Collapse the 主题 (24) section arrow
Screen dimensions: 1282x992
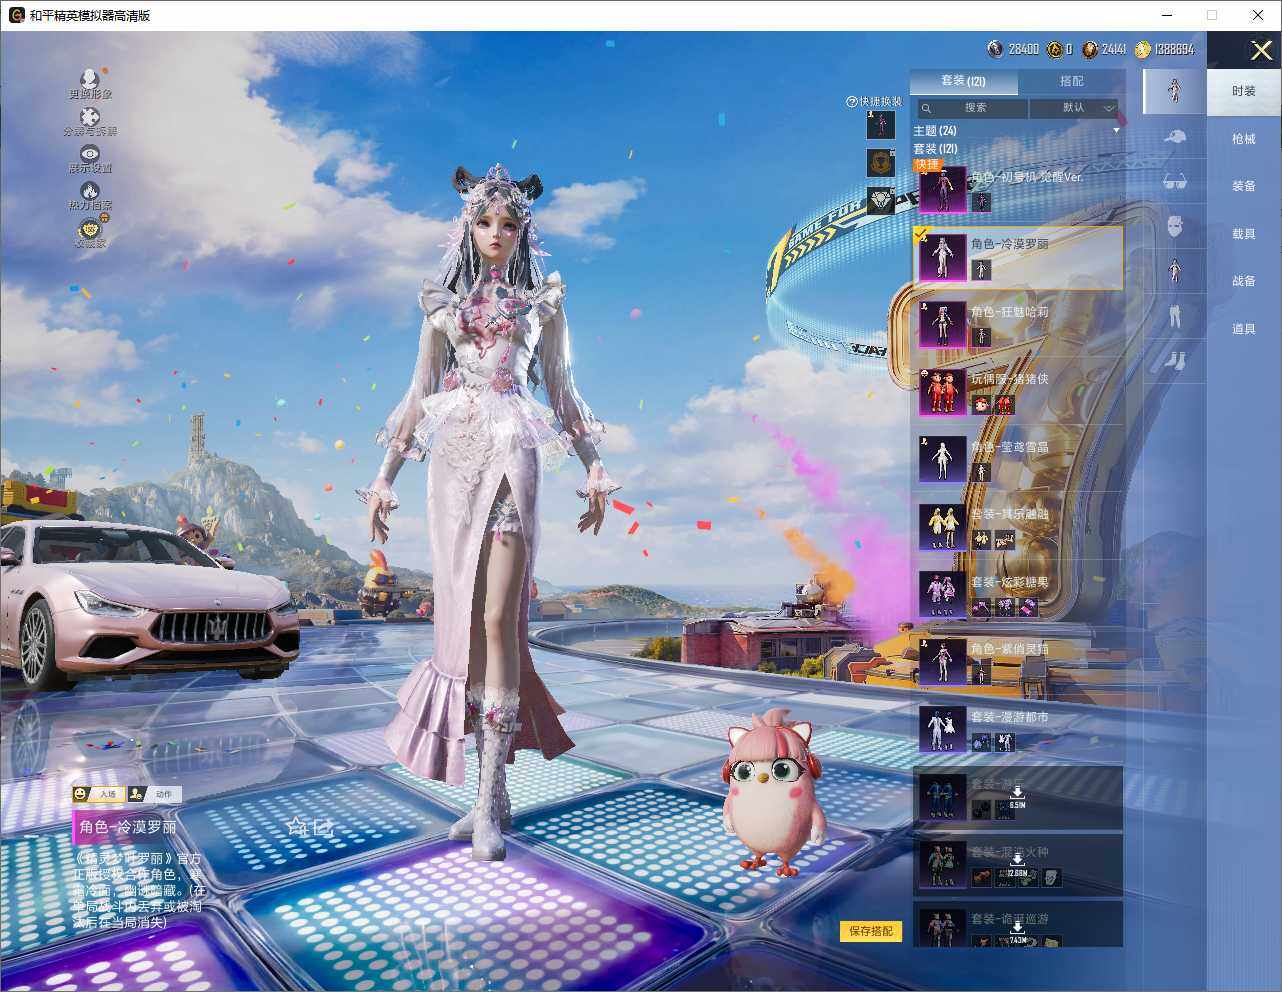1116,131
